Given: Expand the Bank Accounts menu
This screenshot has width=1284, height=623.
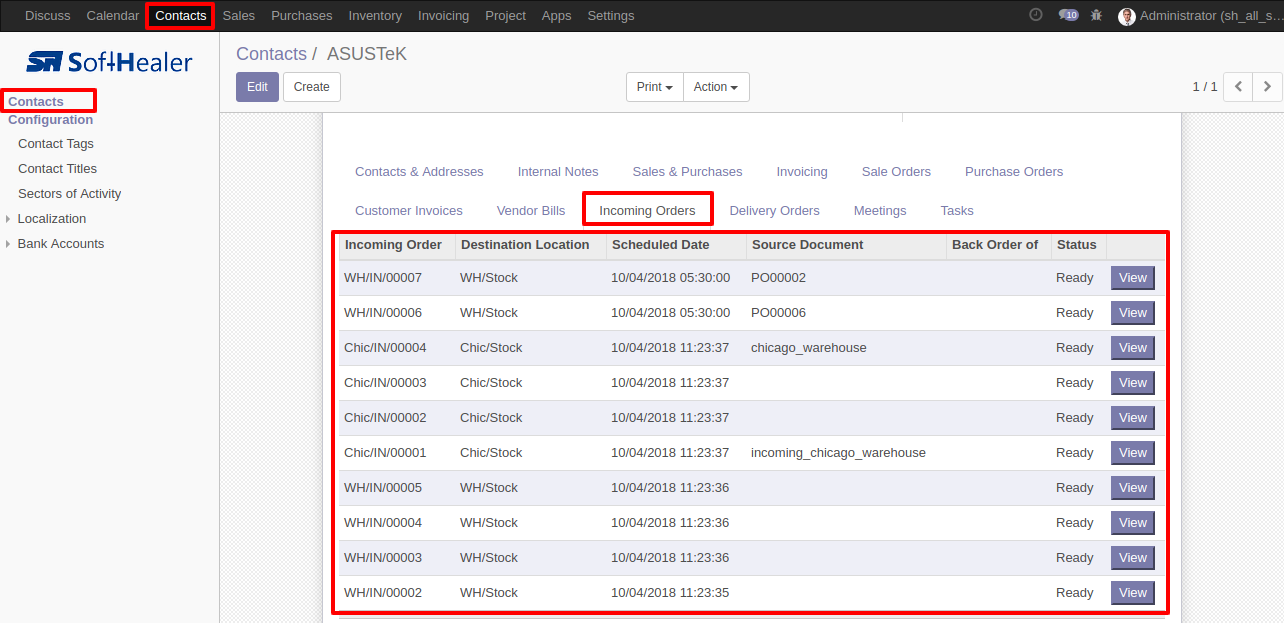Looking at the screenshot, I should point(61,243).
